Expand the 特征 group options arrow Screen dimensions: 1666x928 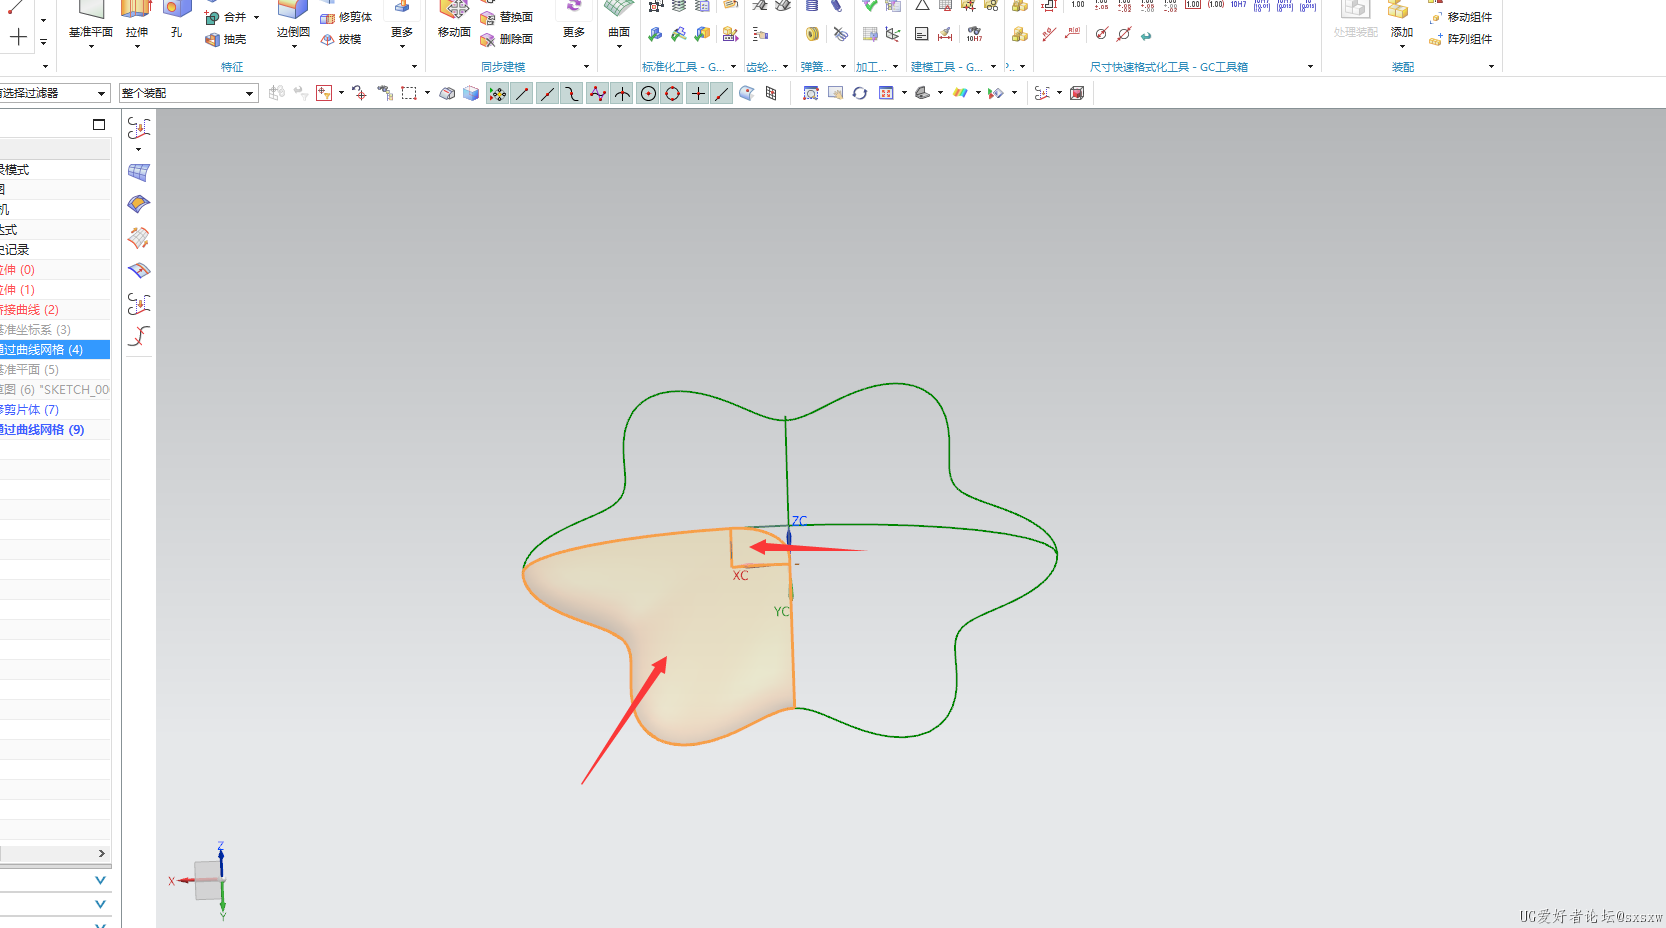point(414,67)
